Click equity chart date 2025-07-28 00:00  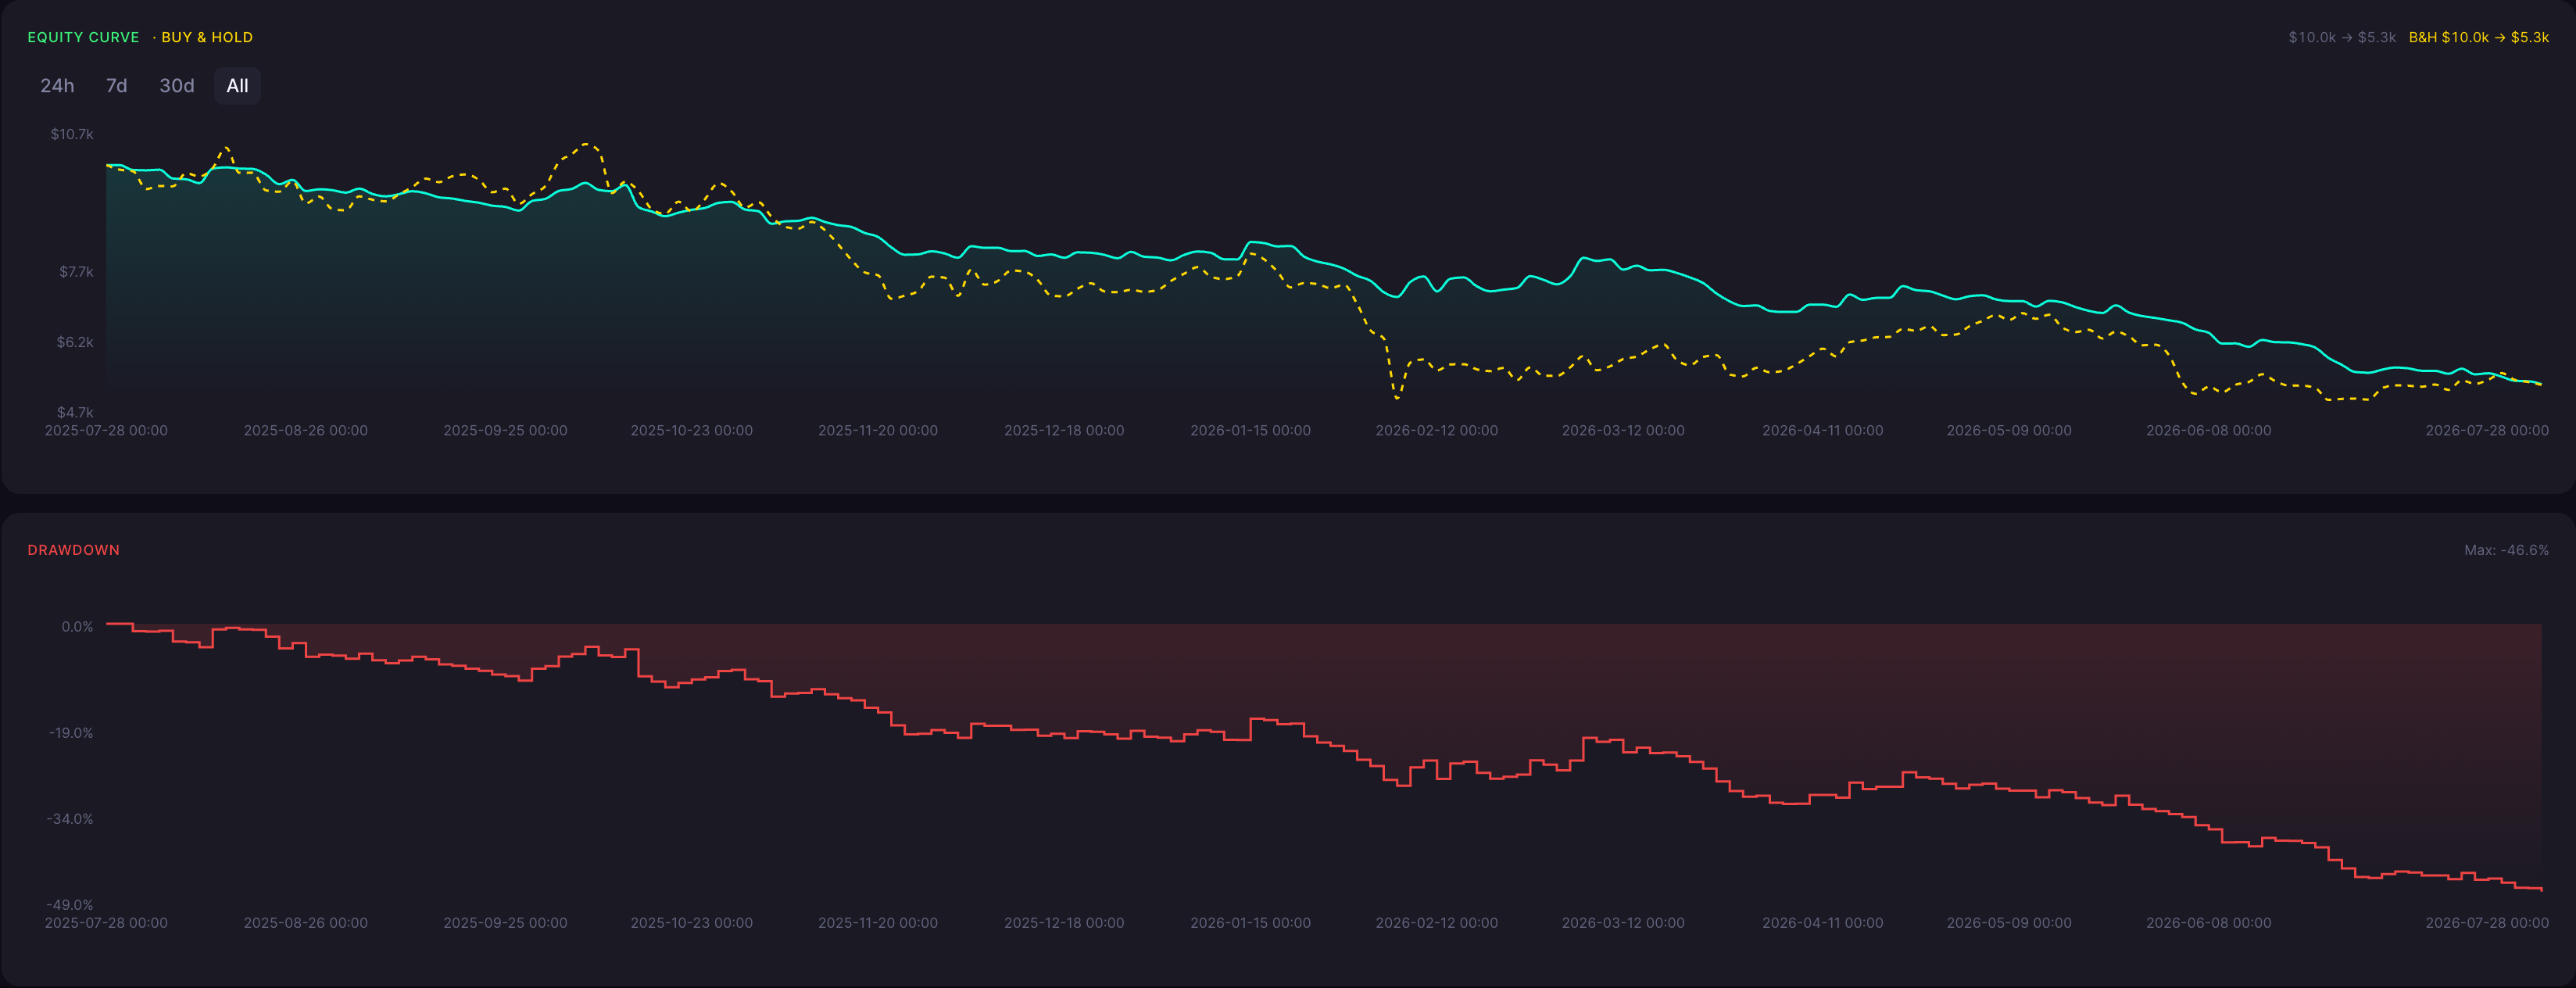point(106,431)
